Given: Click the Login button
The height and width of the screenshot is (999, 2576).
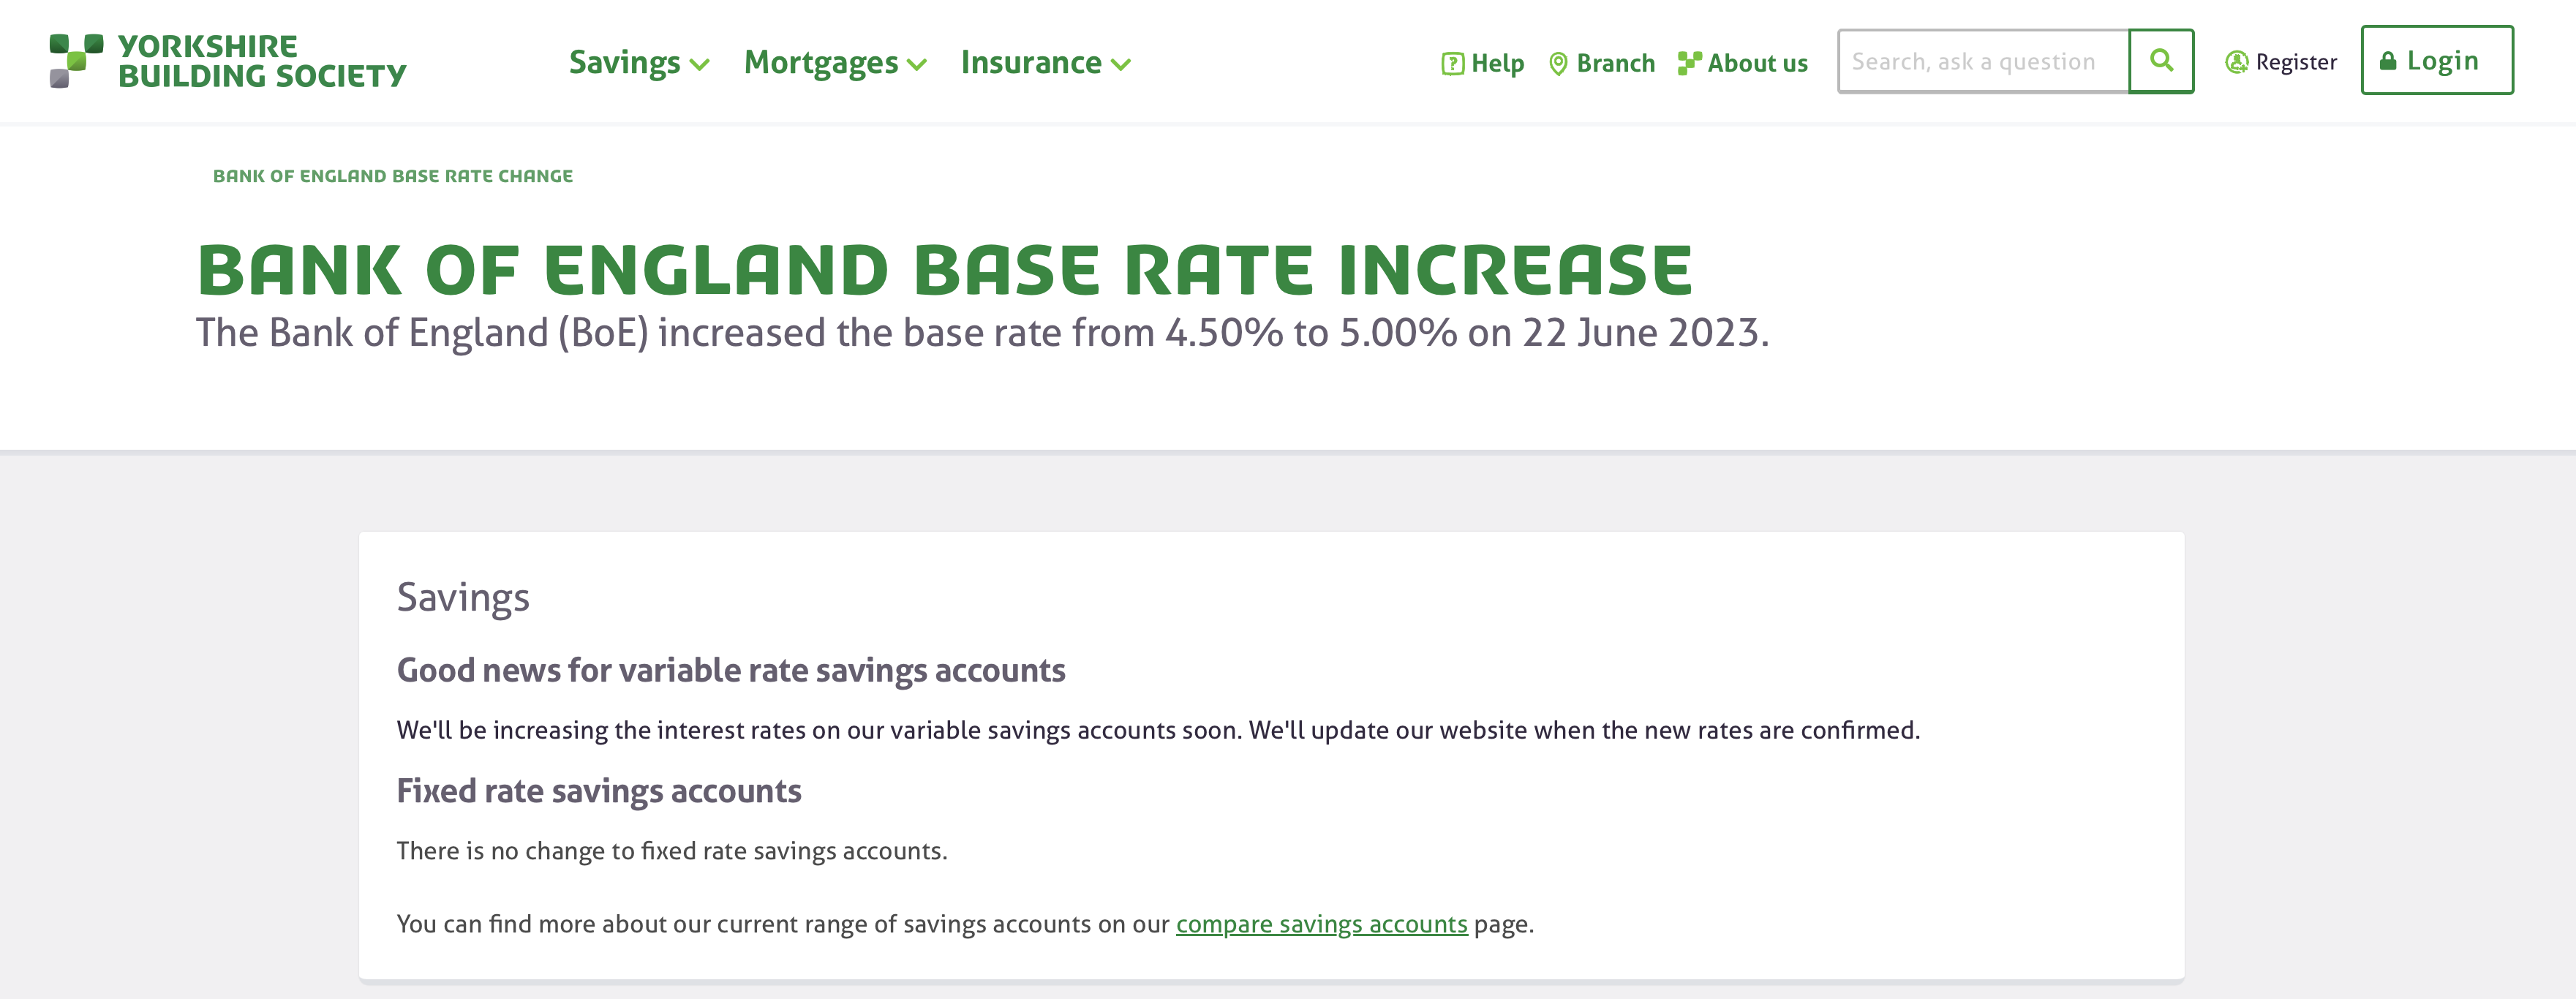Looking at the screenshot, I should (x=2437, y=61).
